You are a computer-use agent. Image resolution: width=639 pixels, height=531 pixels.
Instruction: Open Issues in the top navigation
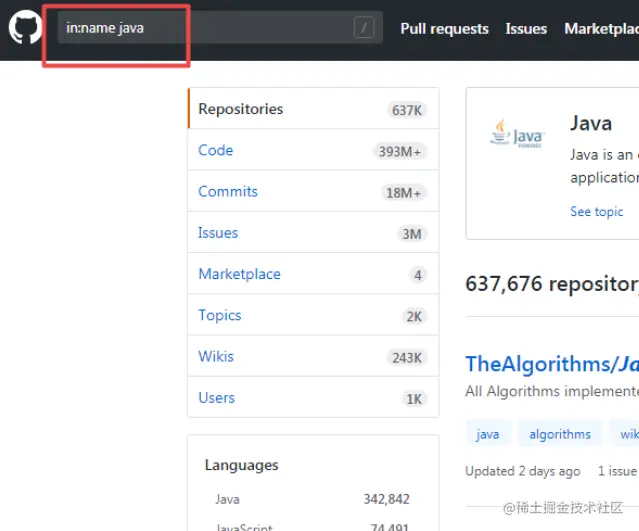(526, 29)
